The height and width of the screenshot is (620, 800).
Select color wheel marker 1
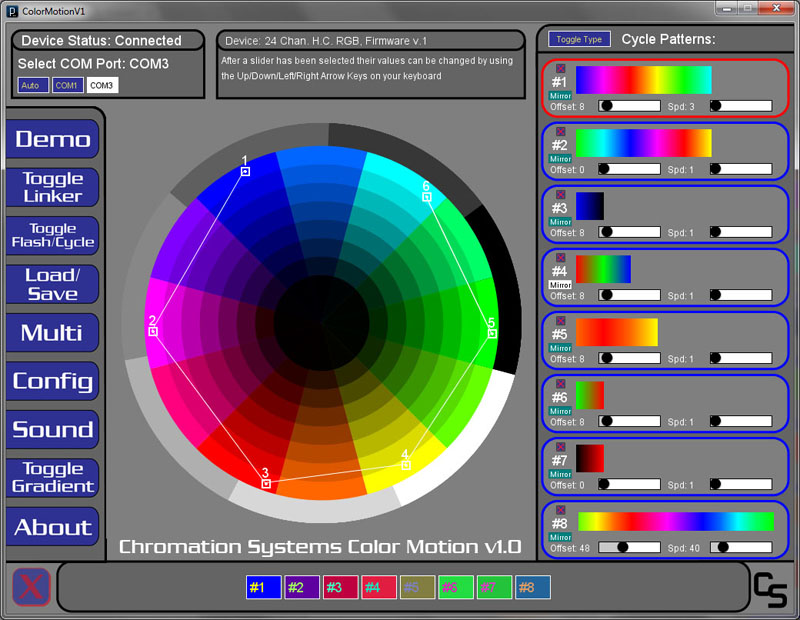245,171
